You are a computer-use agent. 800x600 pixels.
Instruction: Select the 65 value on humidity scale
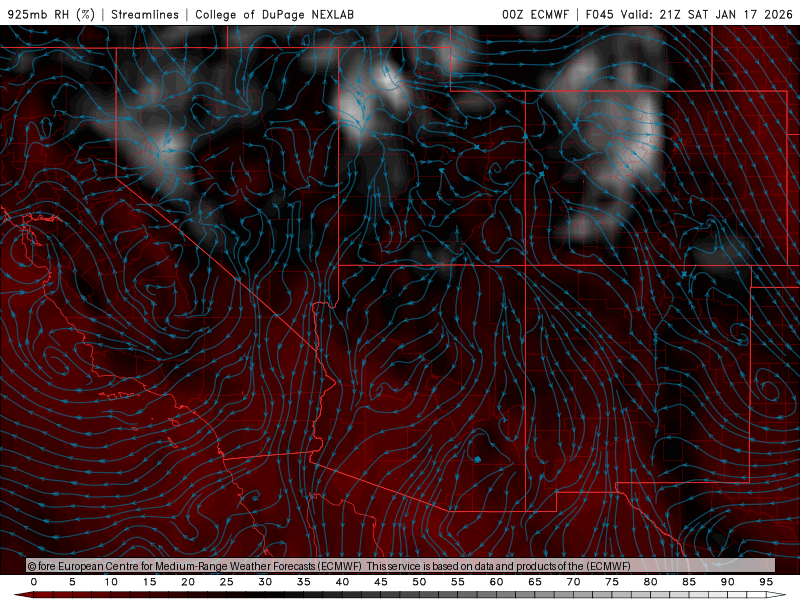535,582
